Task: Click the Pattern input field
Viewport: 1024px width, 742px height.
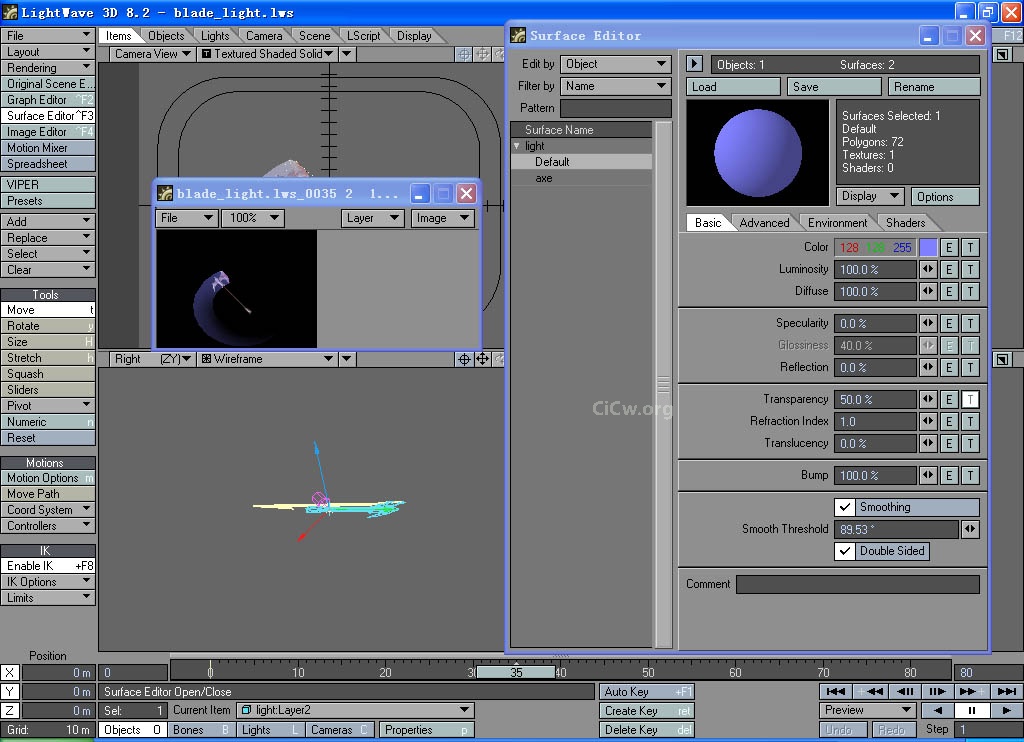Action: (615, 108)
